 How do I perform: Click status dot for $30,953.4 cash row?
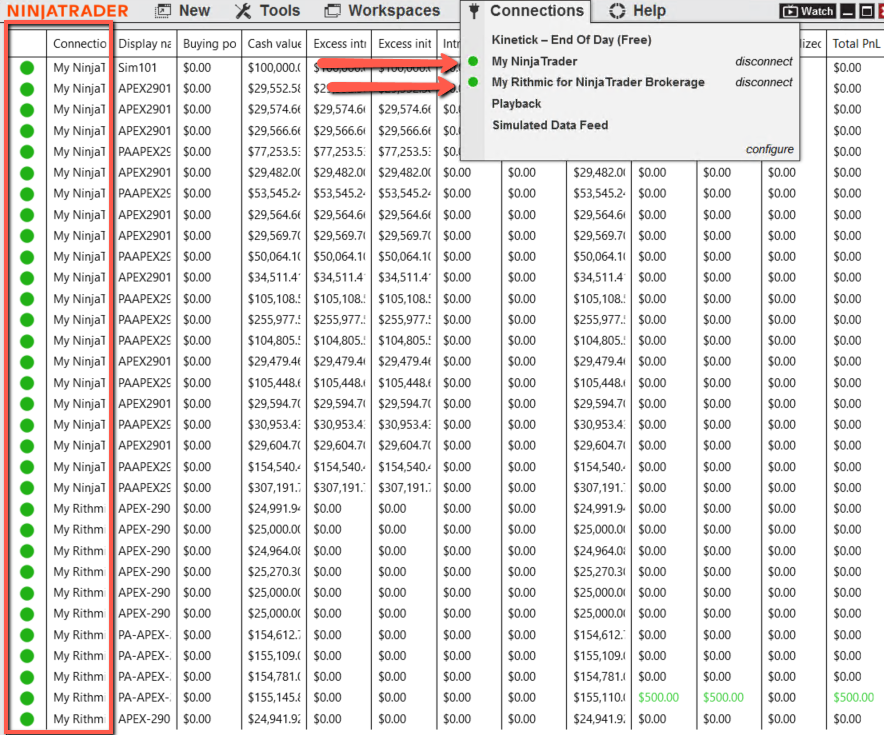pos(26,424)
